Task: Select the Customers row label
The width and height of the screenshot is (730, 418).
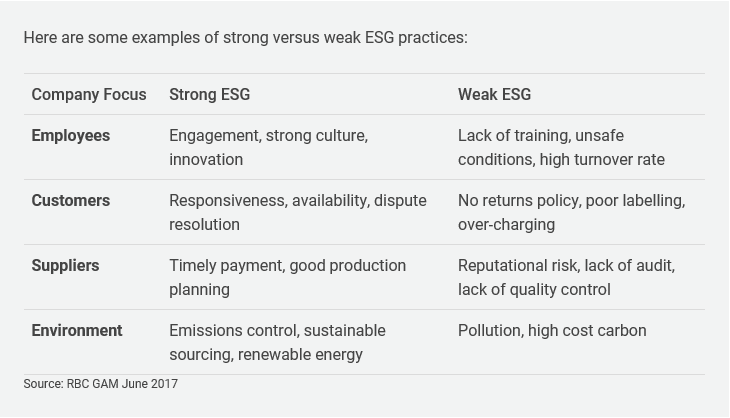Action: pos(70,201)
